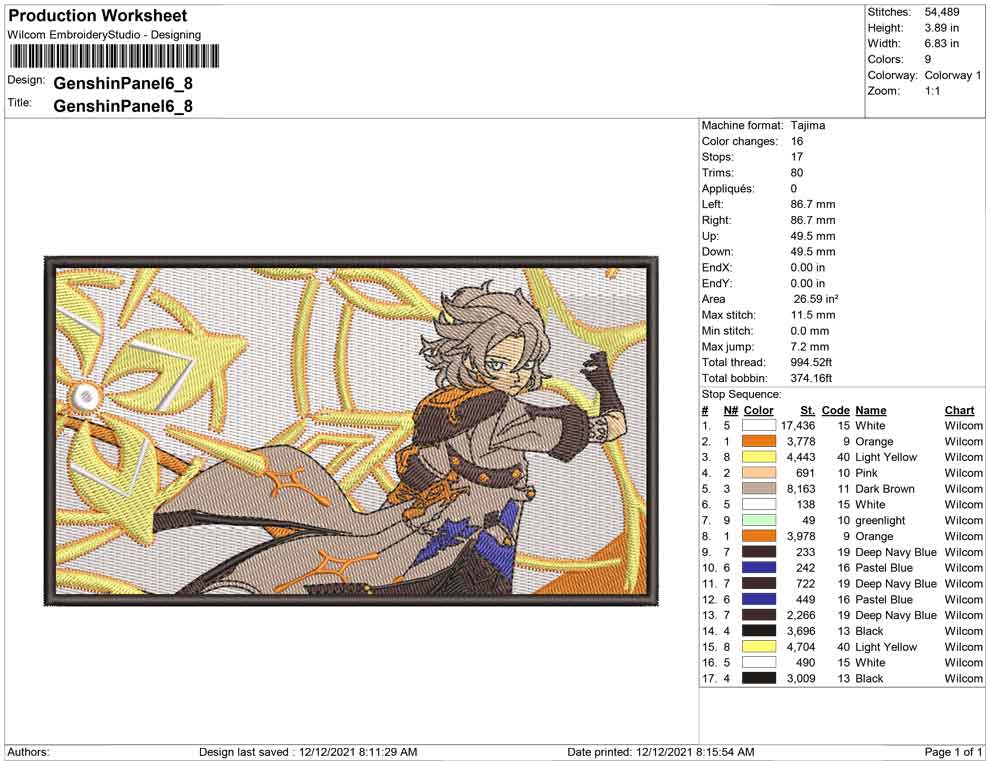Image resolution: width=990 pixels, height=762 pixels.
Task: Click the Appliqués label
Action: click(728, 189)
